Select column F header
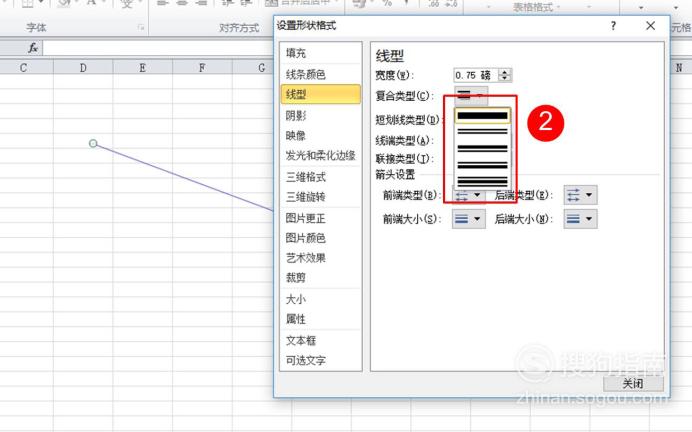This screenshot has height=432, width=692. [202, 68]
